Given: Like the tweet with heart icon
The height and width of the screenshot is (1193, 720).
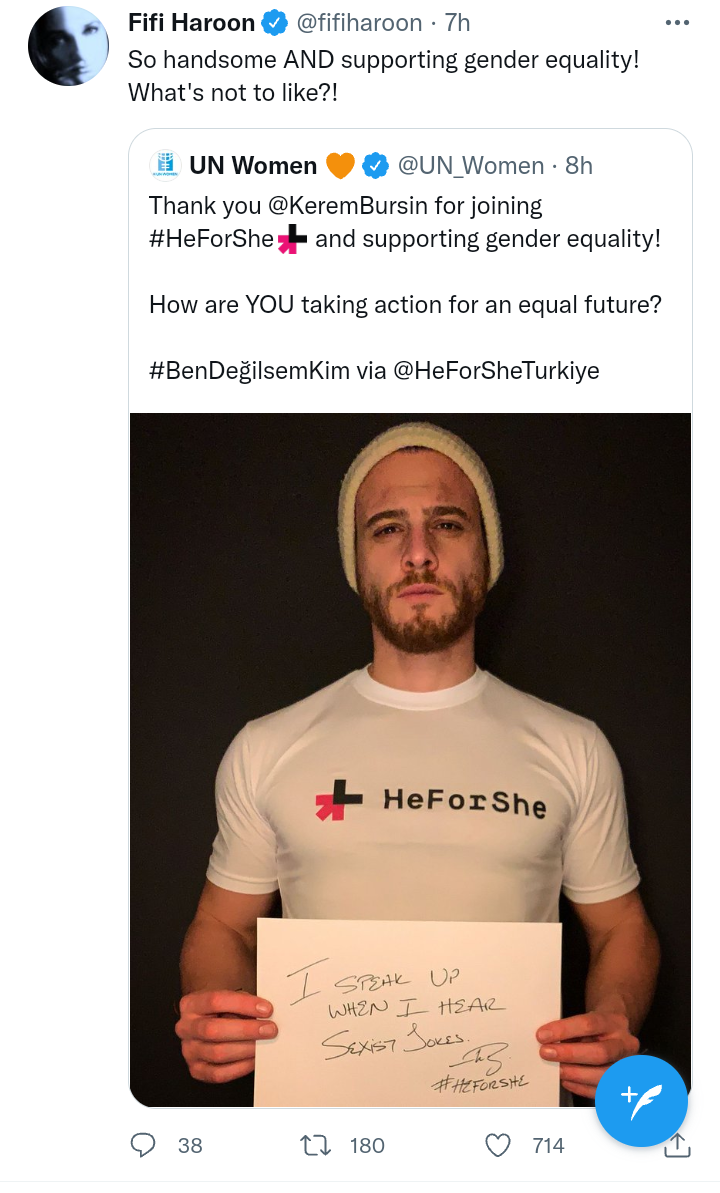Looking at the screenshot, I should 498,1144.
